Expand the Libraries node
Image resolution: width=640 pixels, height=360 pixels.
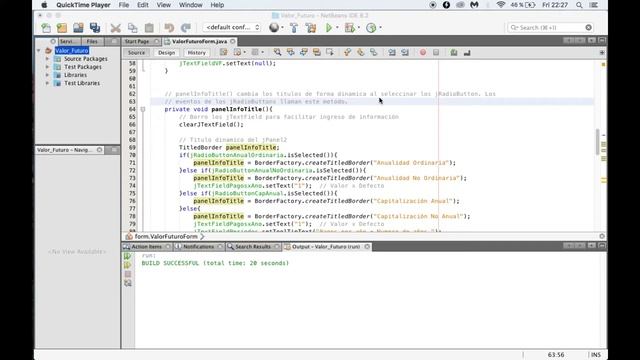tap(47, 75)
